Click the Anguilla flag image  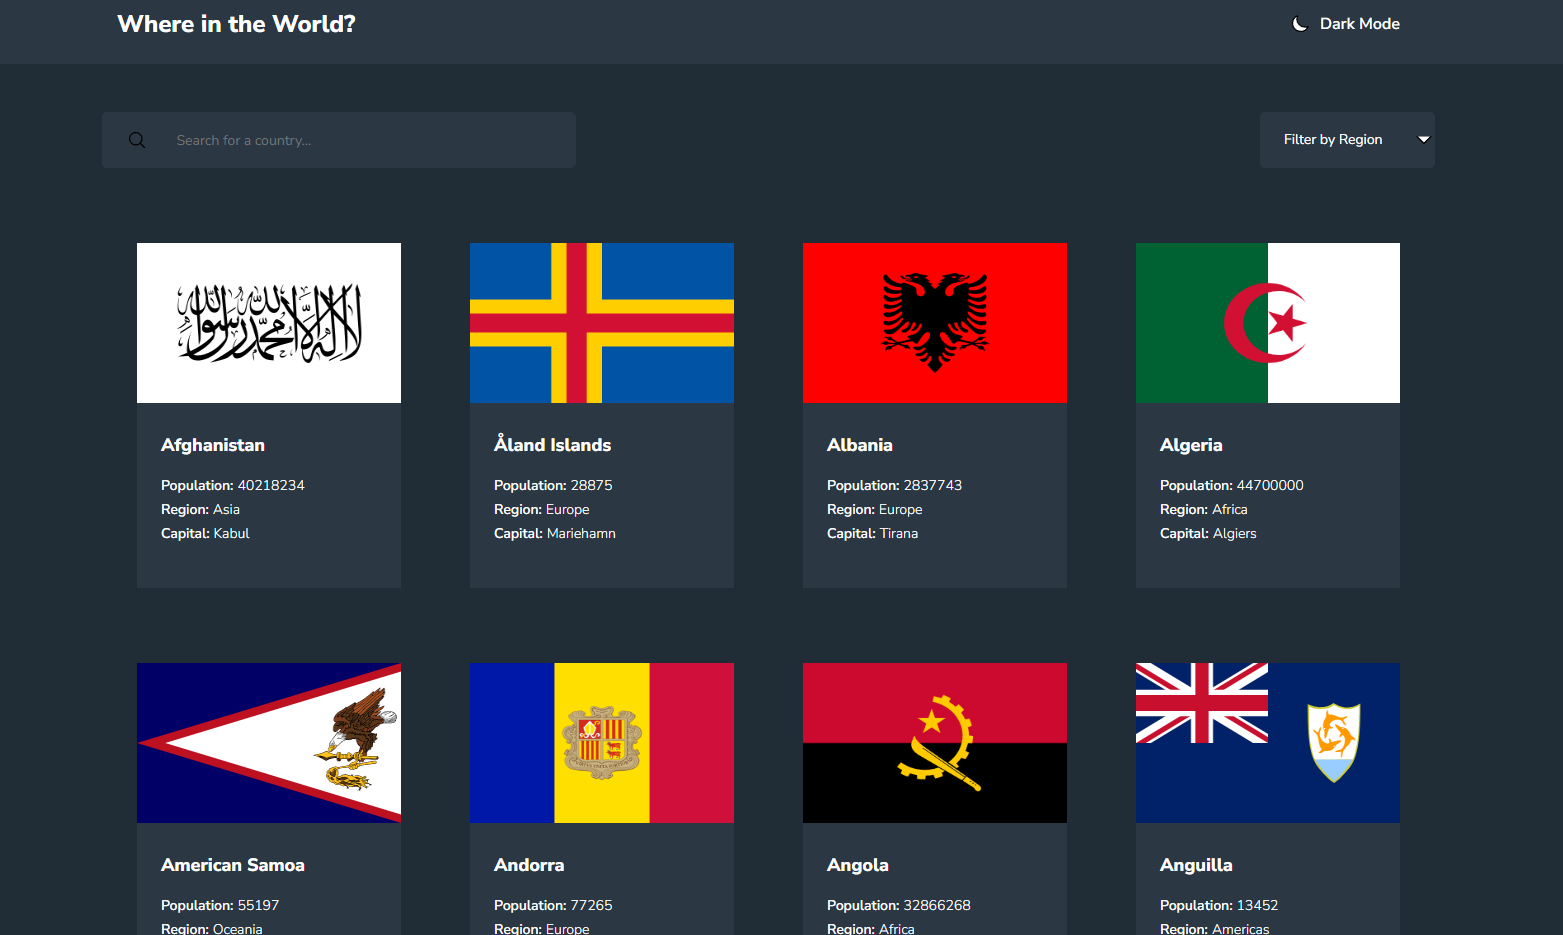pyautogui.click(x=1267, y=742)
